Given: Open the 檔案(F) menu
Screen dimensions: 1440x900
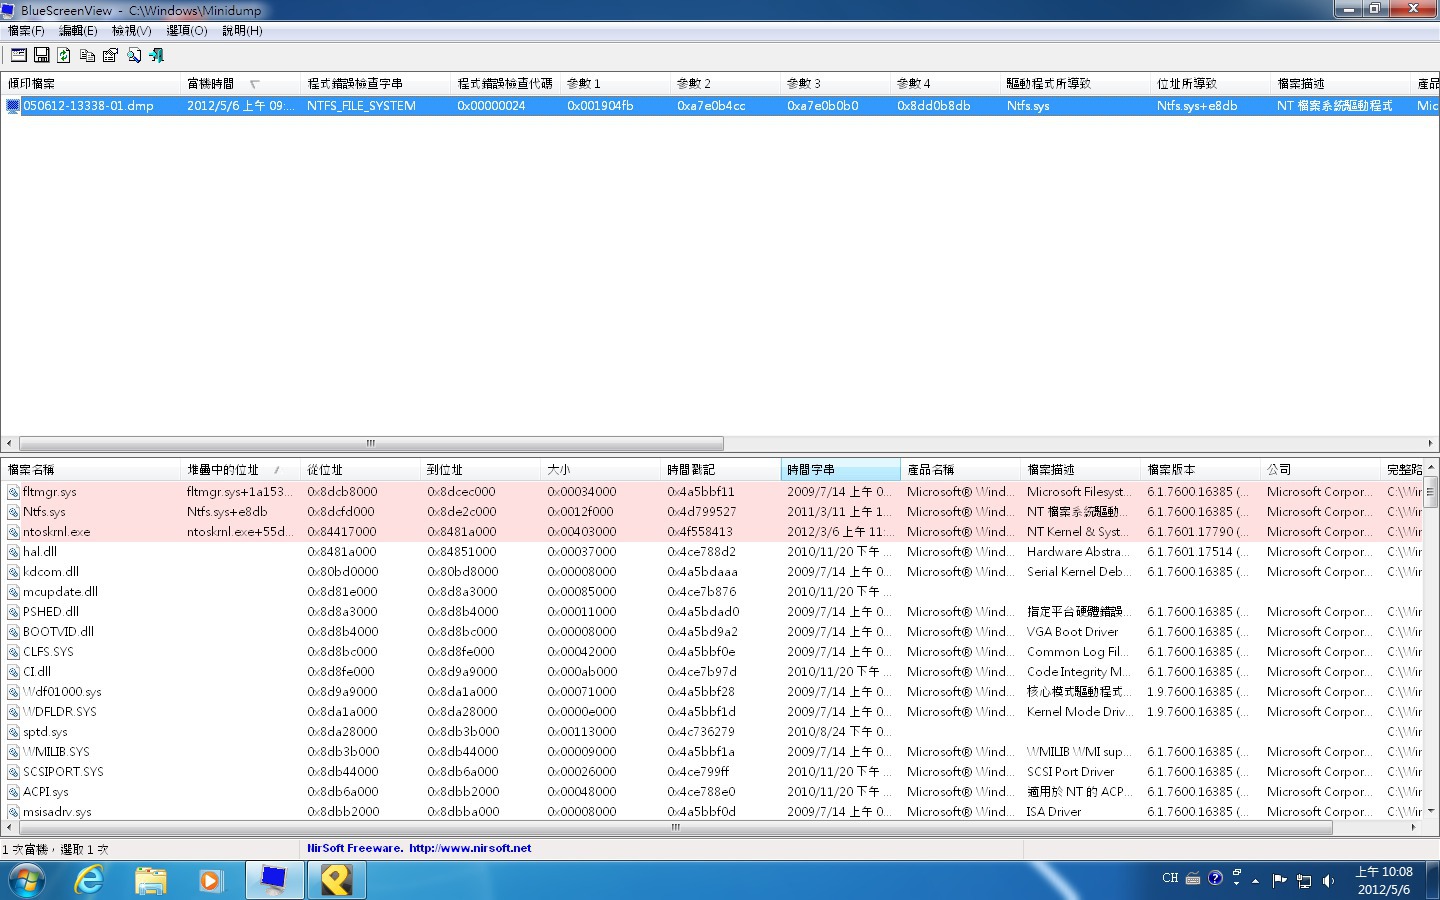Looking at the screenshot, I should [26, 31].
